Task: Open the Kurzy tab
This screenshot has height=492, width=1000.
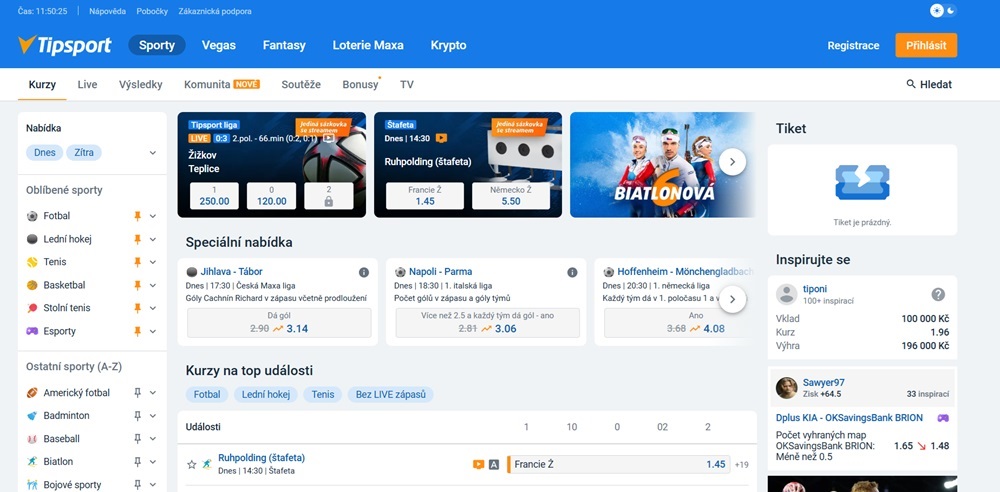Action: click(42, 84)
